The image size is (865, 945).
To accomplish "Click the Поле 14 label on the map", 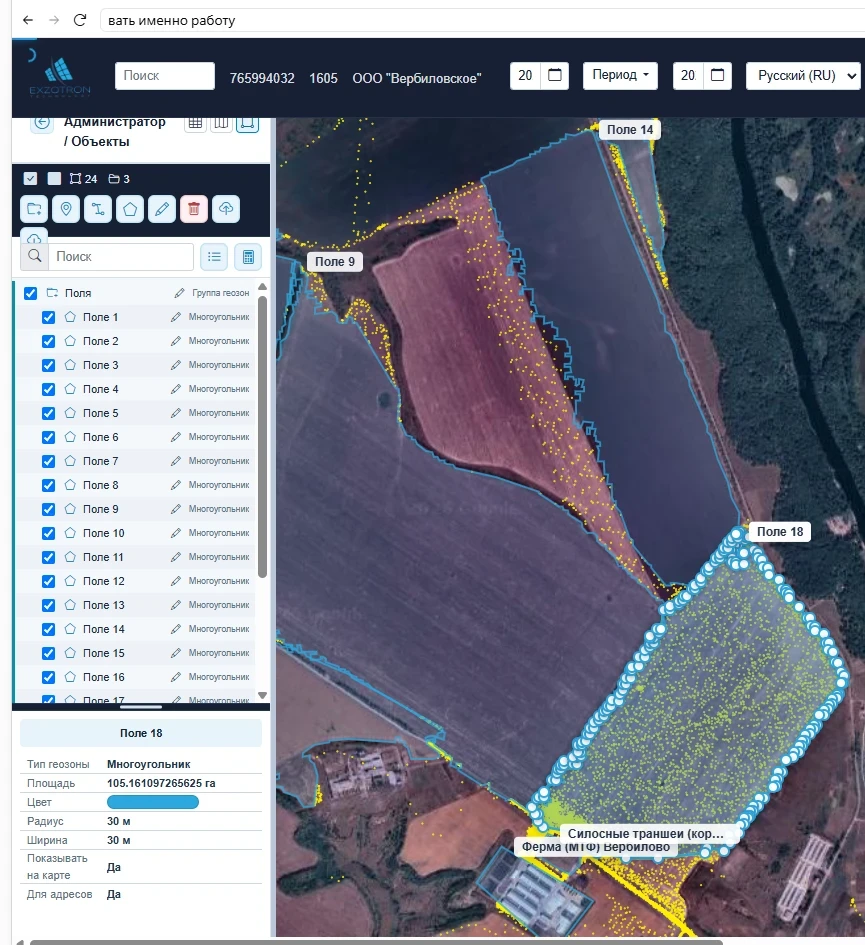I will click(x=630, y=130).
